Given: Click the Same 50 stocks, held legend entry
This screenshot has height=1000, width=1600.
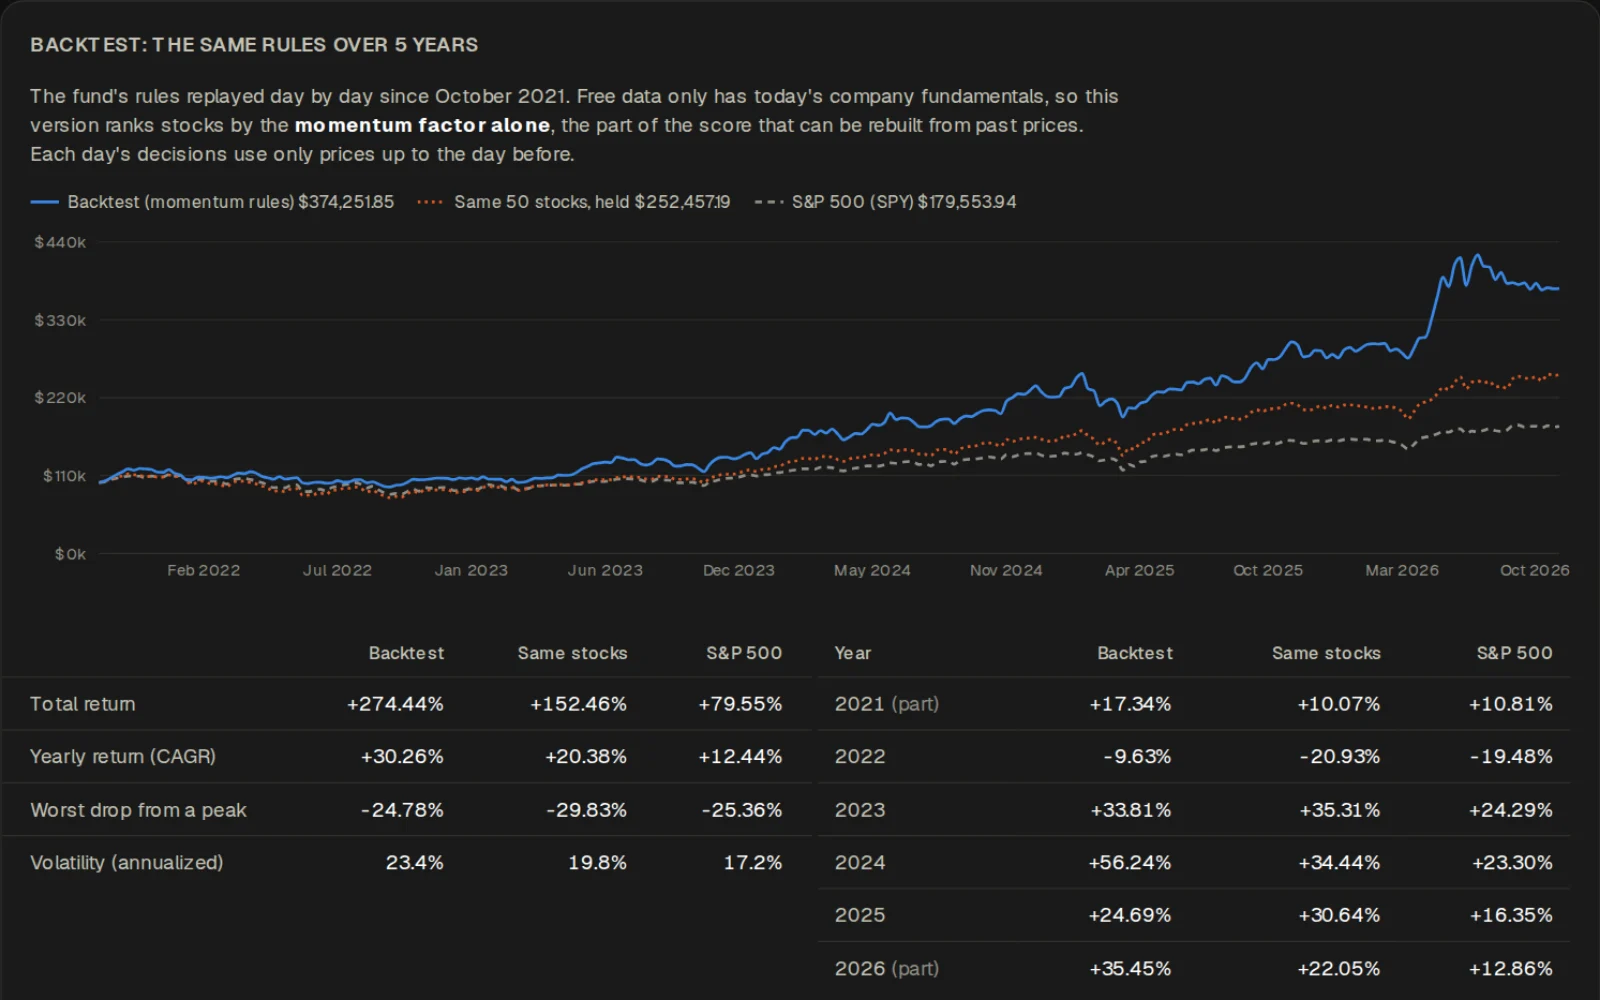Looking at the screenshot, I should click(x=574, y=202).
